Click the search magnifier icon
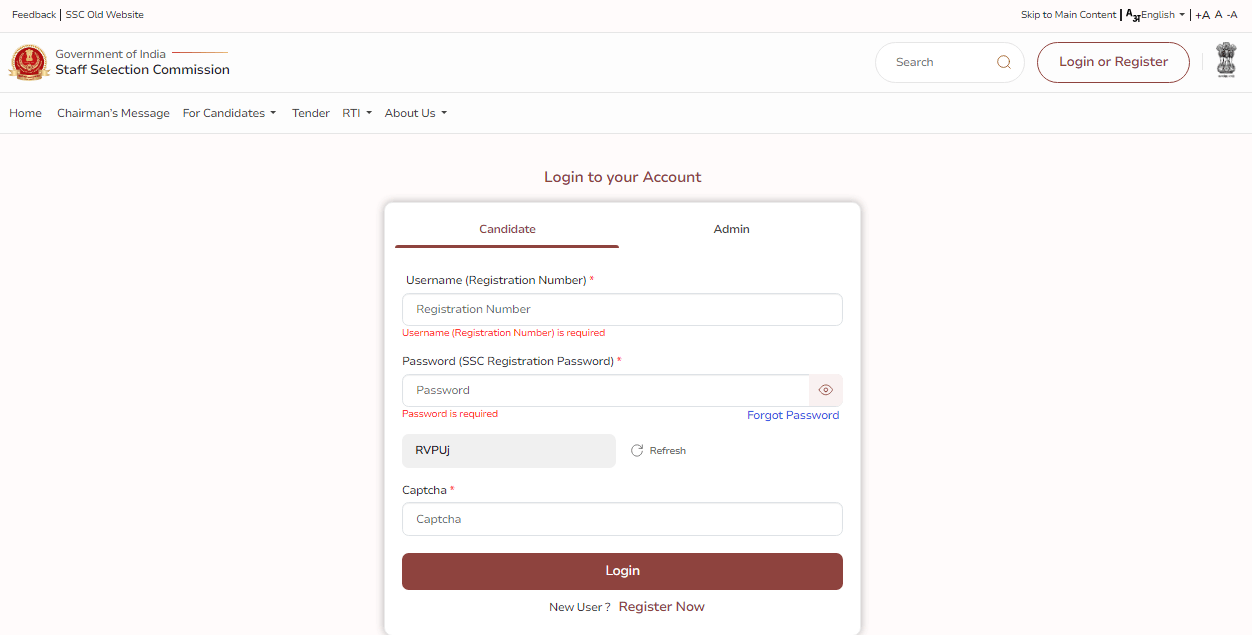 coord(1003,61)
